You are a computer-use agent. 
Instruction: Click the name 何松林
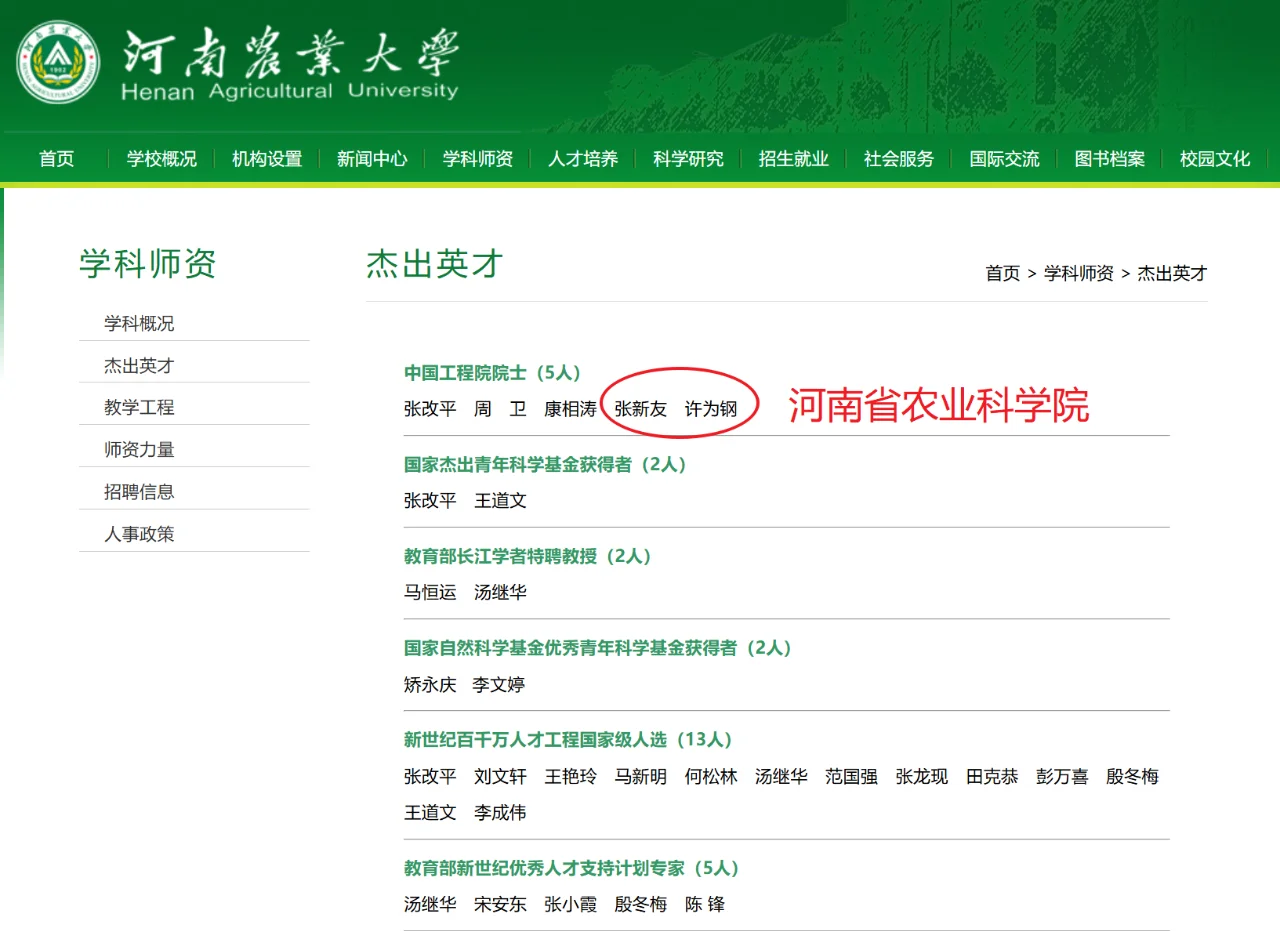pyautogui.click(x=711, y=777)
